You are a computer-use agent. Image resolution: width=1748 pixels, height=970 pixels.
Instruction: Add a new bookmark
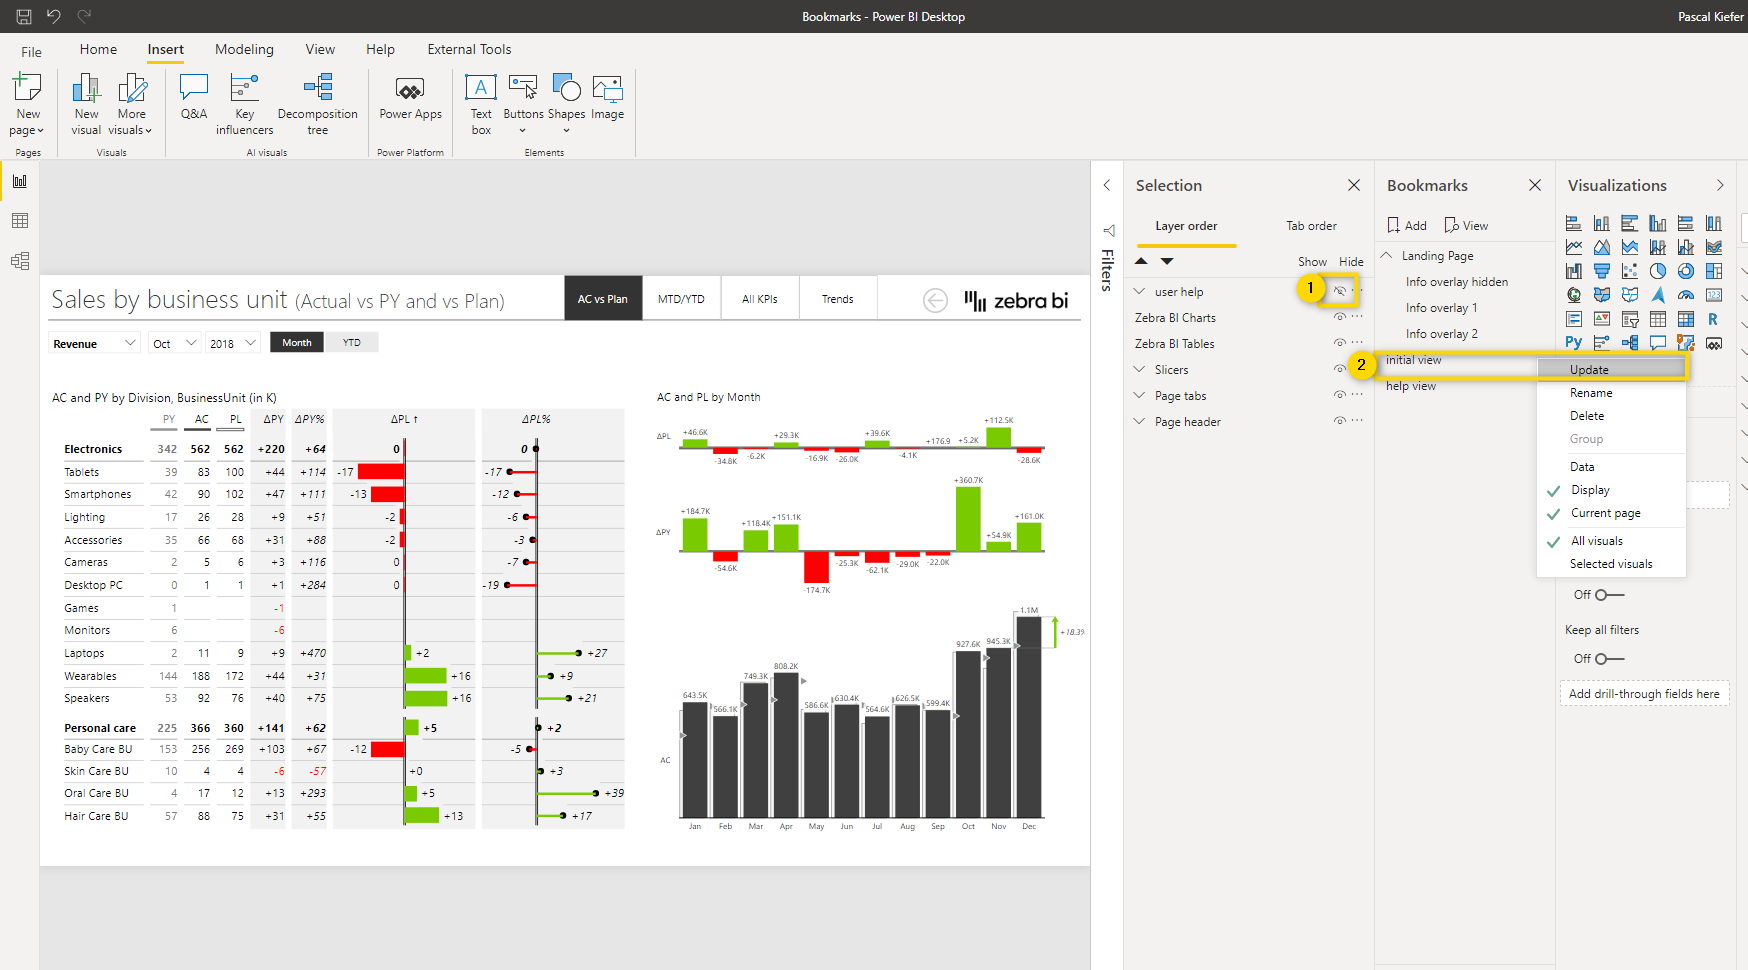(1406, 225)
